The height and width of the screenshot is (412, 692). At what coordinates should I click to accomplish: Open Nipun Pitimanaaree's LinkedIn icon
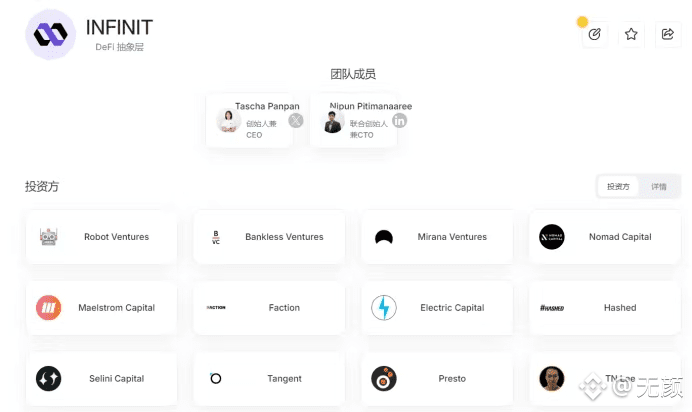pyautogui.click(x=399, y=120)
